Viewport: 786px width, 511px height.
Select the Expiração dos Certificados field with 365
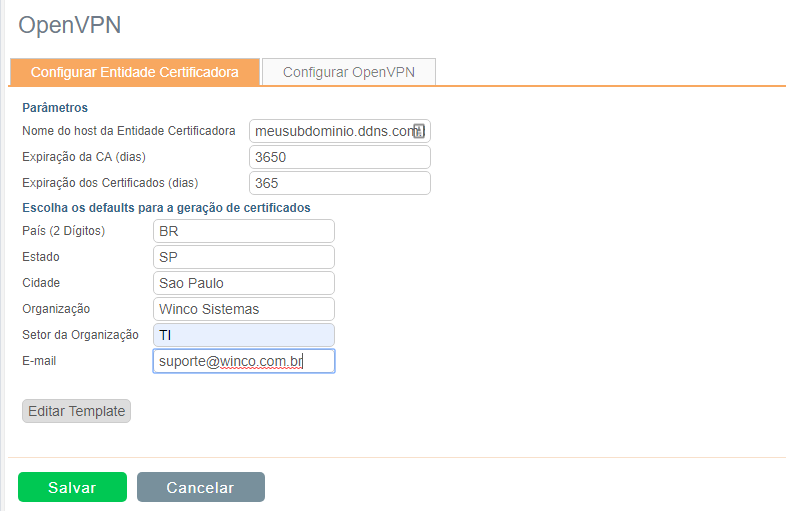point(339,183)
